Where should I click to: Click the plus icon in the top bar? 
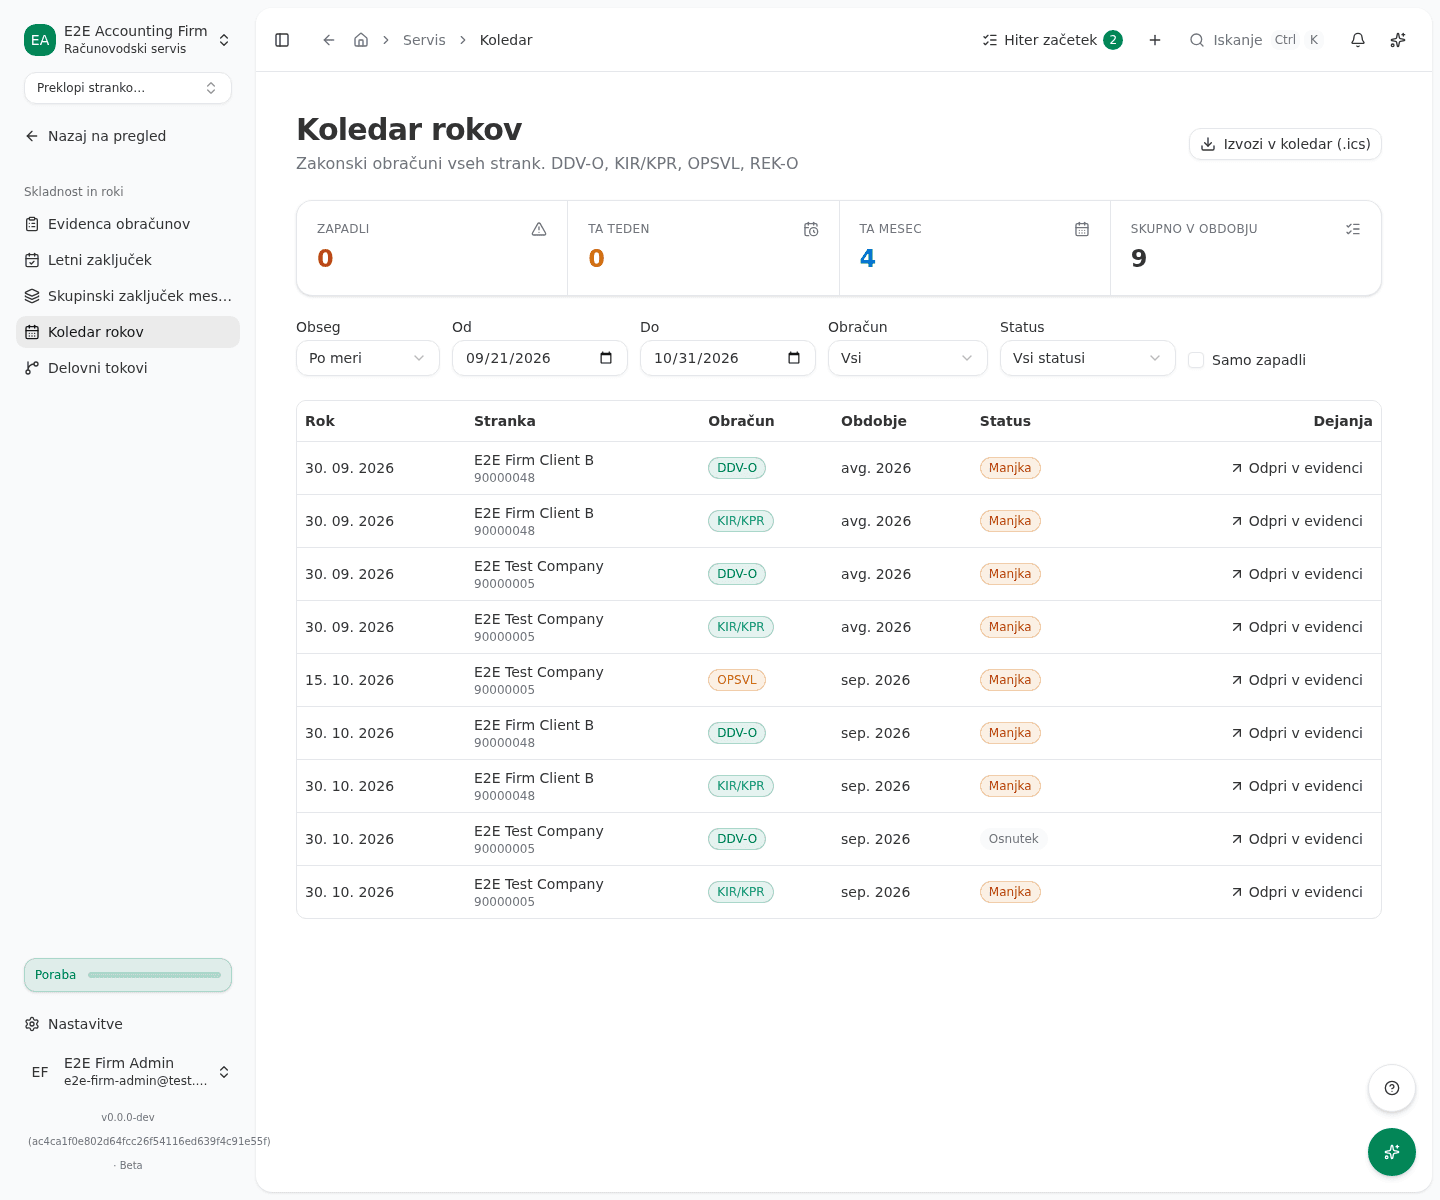[x=1155, y=40]
